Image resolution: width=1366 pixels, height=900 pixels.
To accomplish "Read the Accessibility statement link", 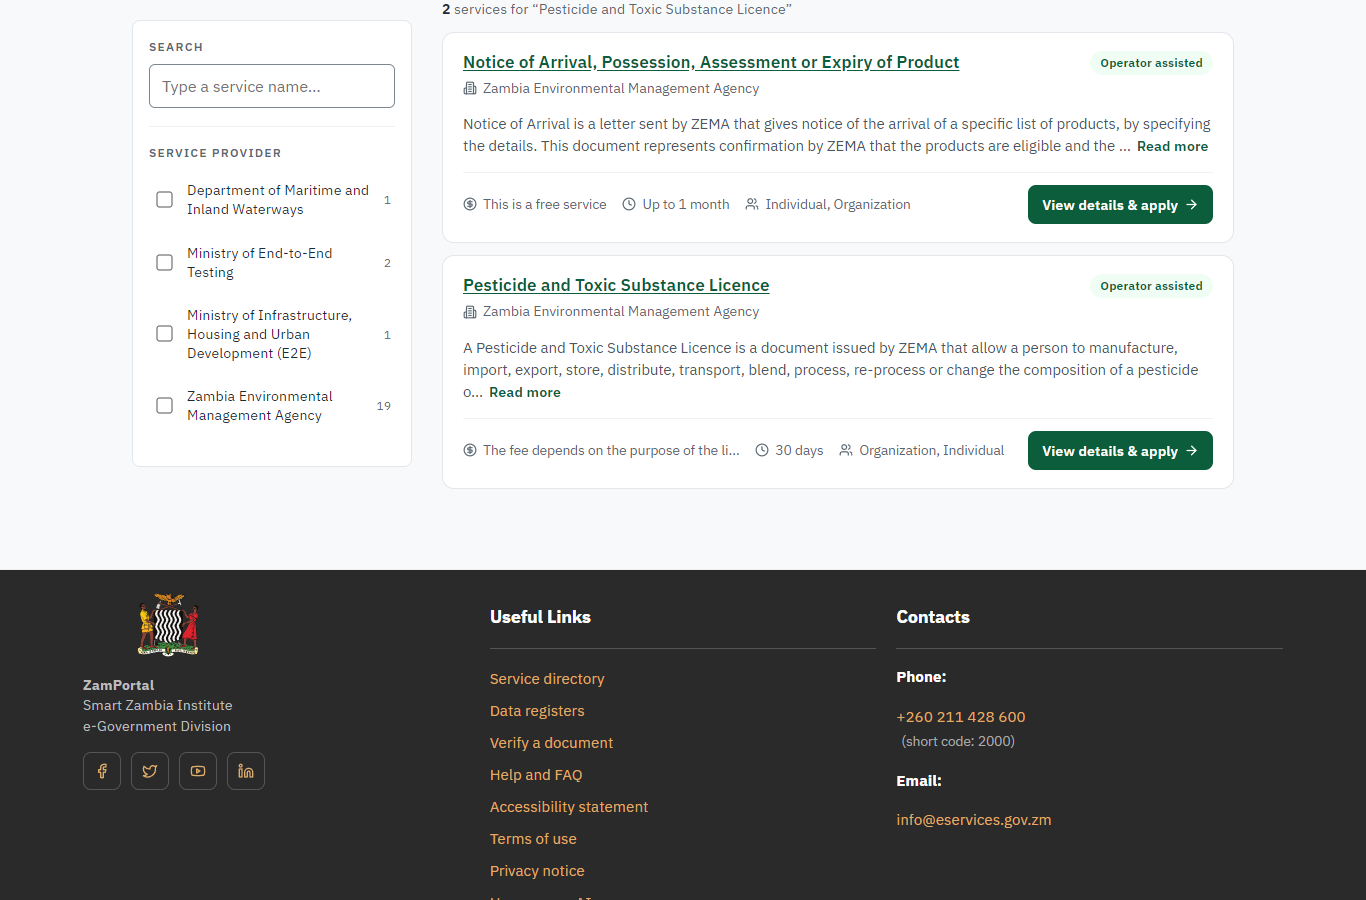I will coord(569,807).
